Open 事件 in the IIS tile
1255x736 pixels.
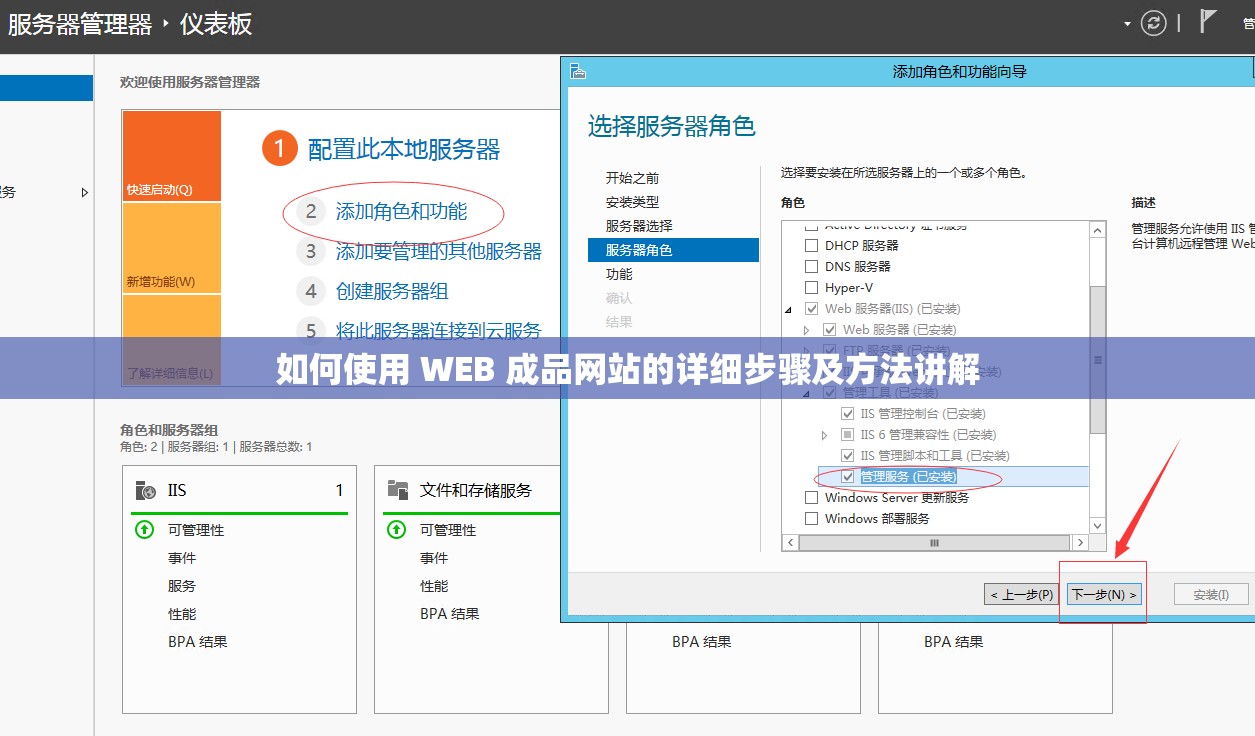click(x=182, y=558)
